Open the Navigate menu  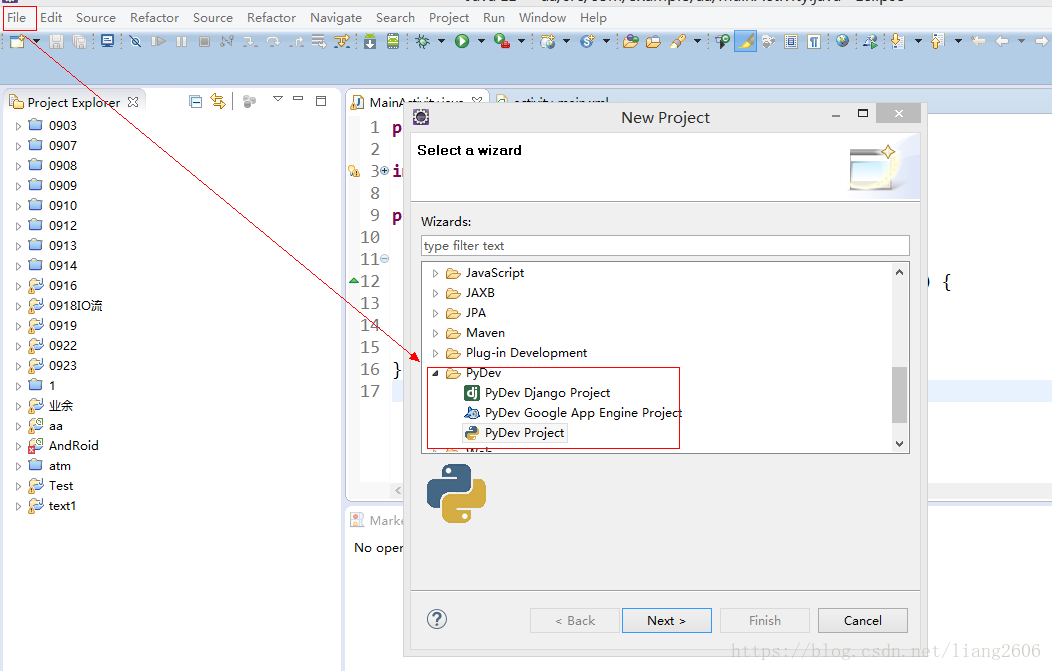coord(335,17)
